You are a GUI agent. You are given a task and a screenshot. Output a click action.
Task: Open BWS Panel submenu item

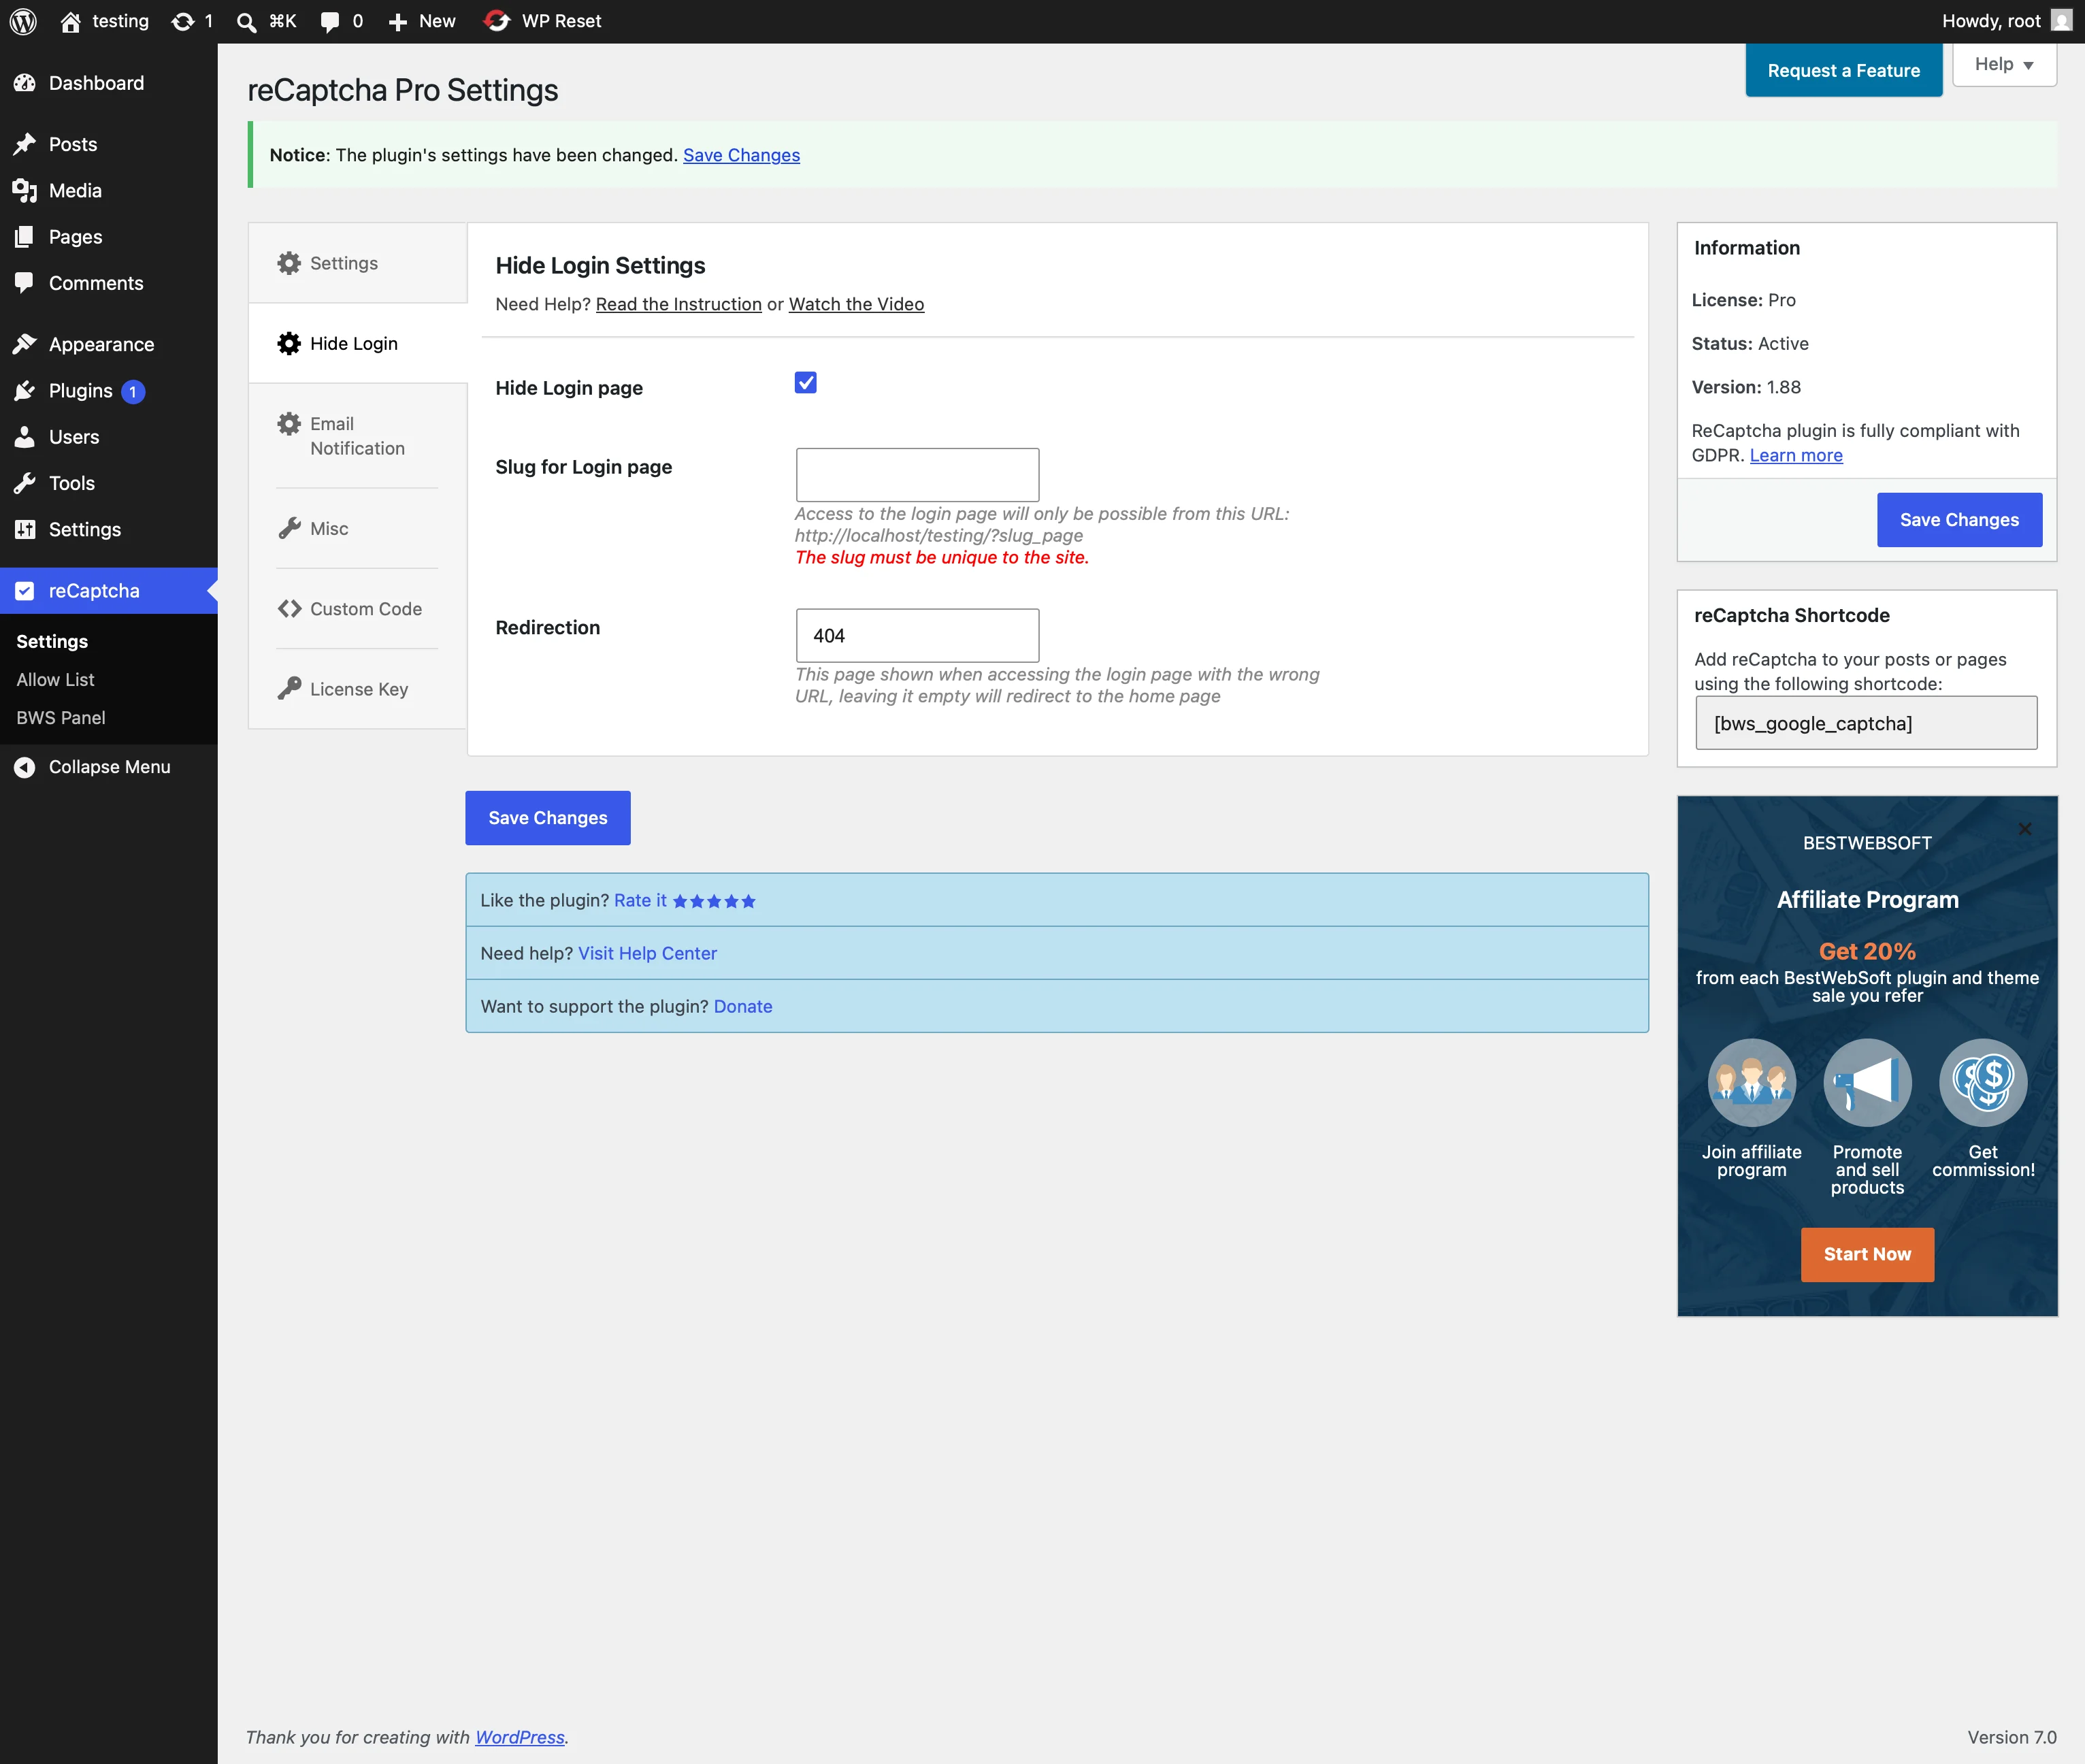tap(60, 717)
